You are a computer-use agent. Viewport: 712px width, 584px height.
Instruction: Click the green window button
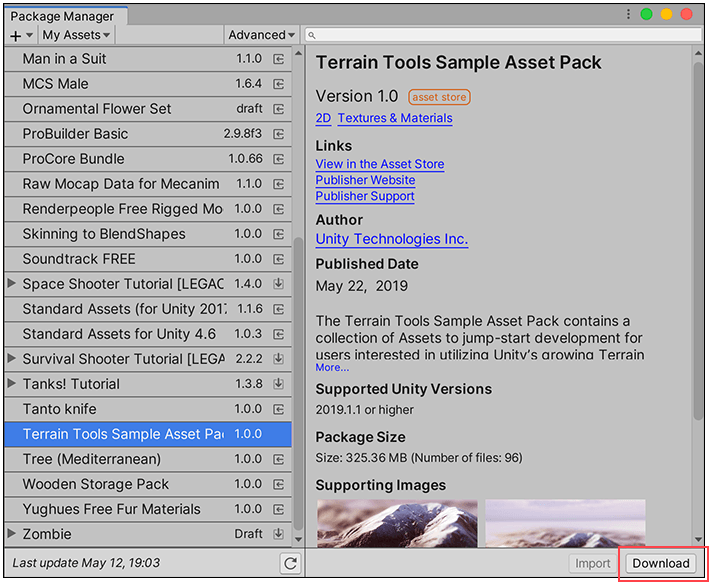646,14
